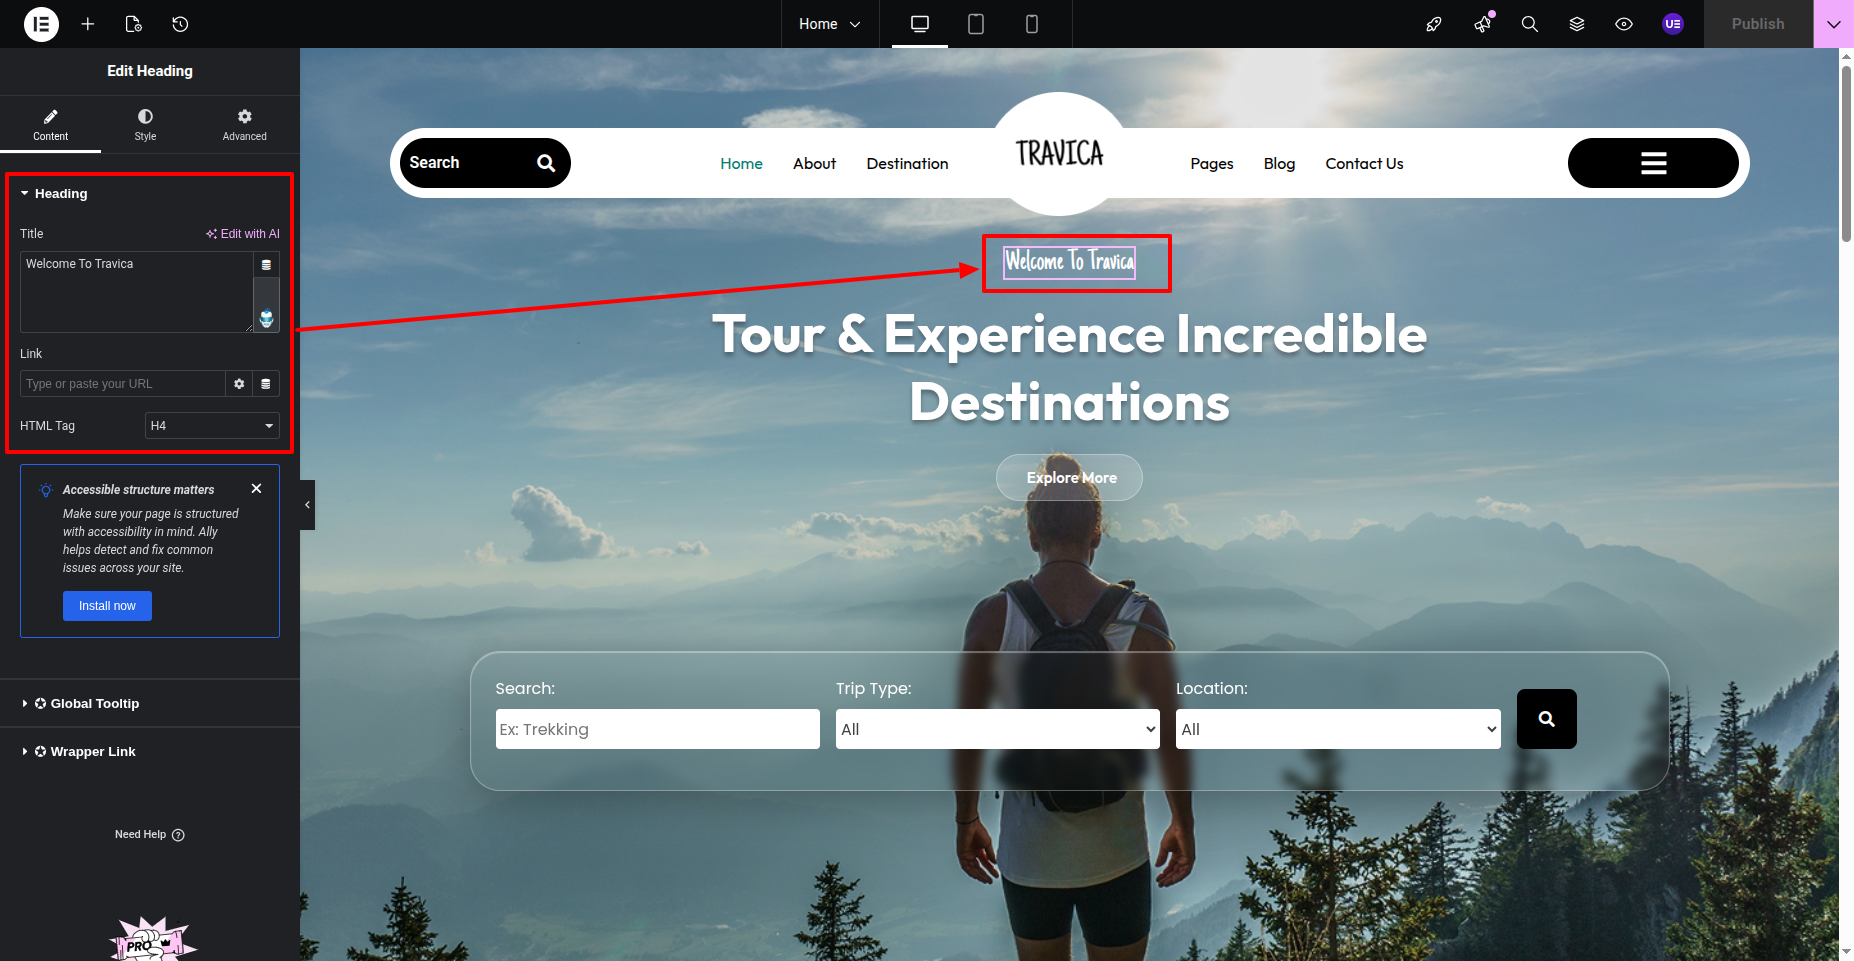
Task: Expand the Wrapper Link section
Action: (x=92, y=752)
